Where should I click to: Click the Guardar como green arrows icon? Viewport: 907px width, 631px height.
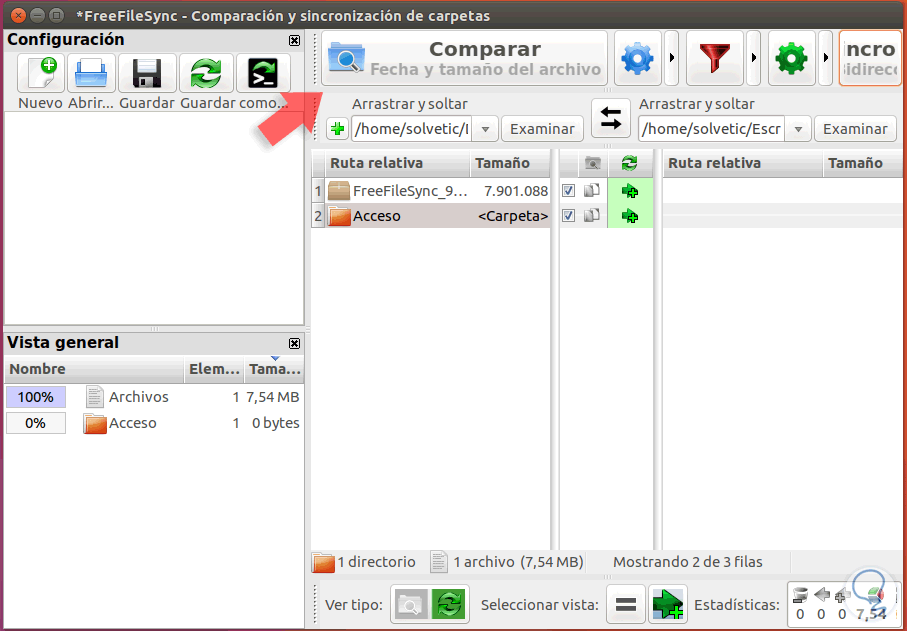tap(207, 73)
